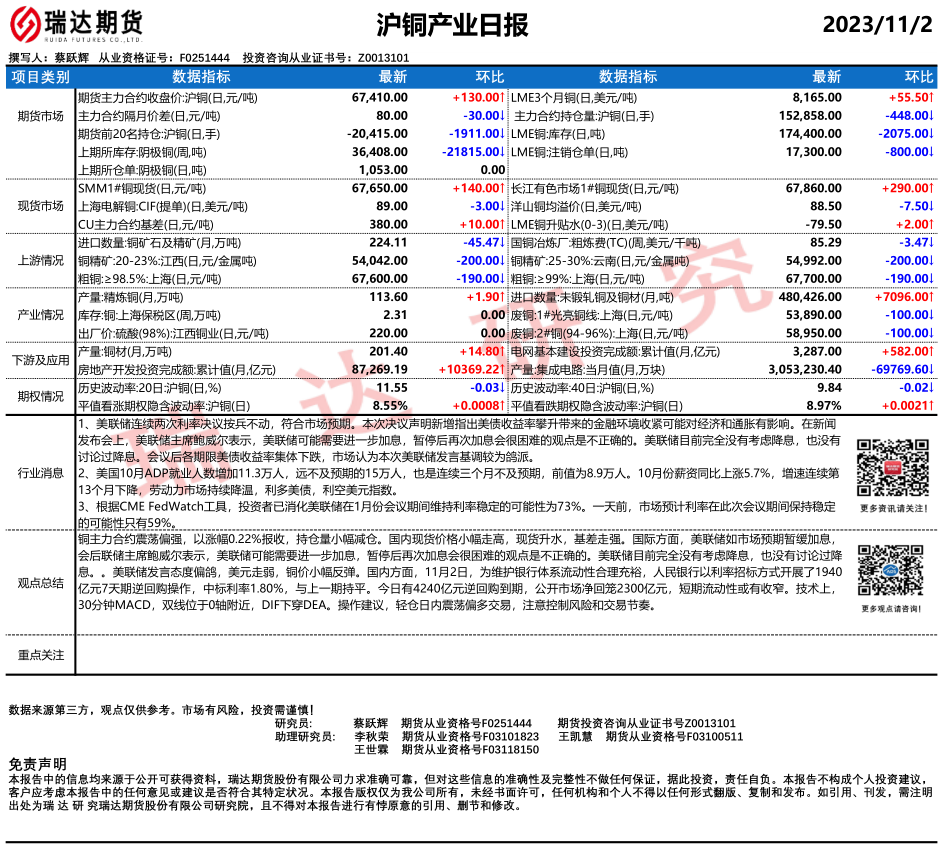Click the 下游及应用 row category
The height and width of the screenshot is (848, 942).
coord(41,360)
